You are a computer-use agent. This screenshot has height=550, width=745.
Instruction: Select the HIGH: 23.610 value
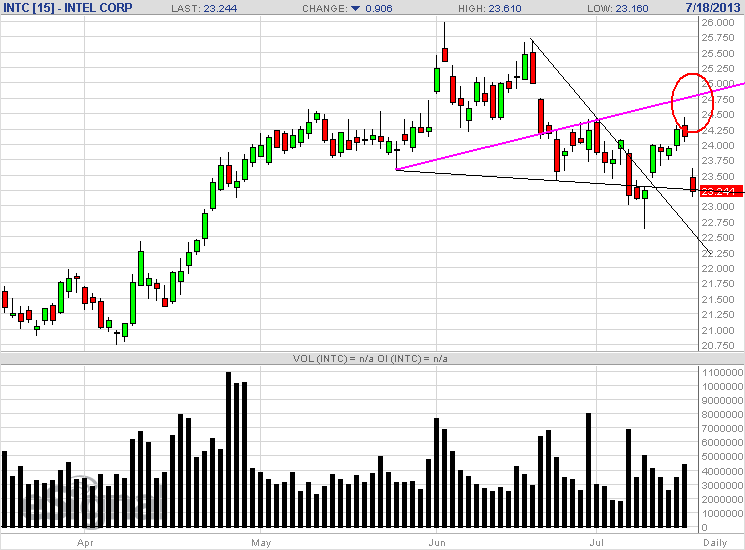[489, 8]
